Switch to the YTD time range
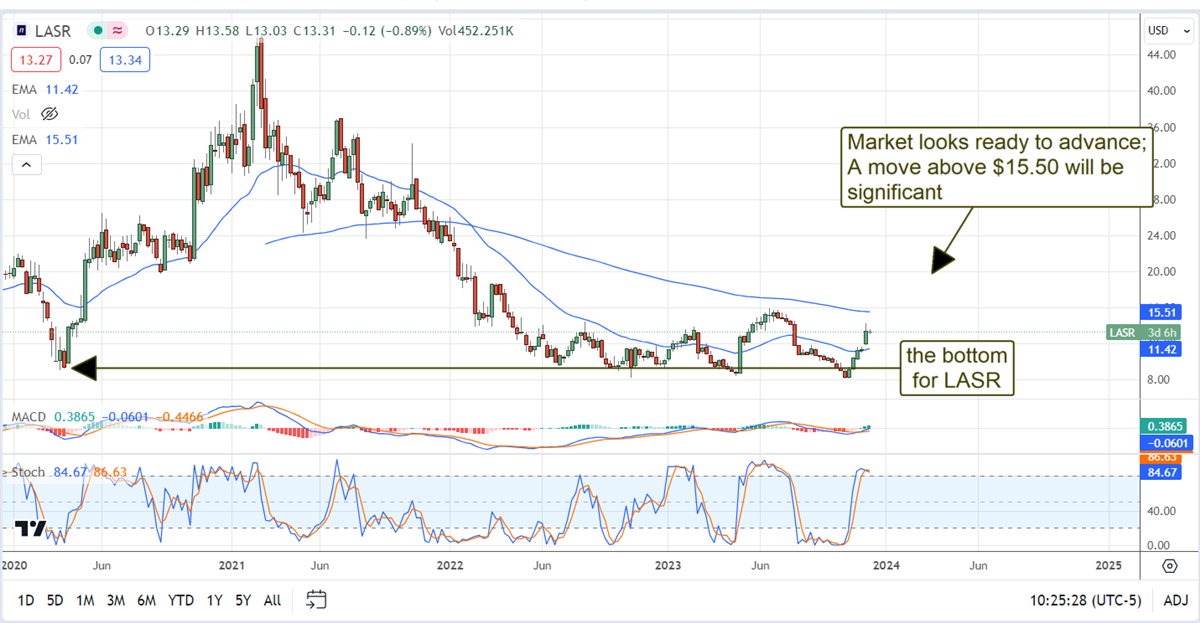1200x623 pixels. [x=181, y=600]
